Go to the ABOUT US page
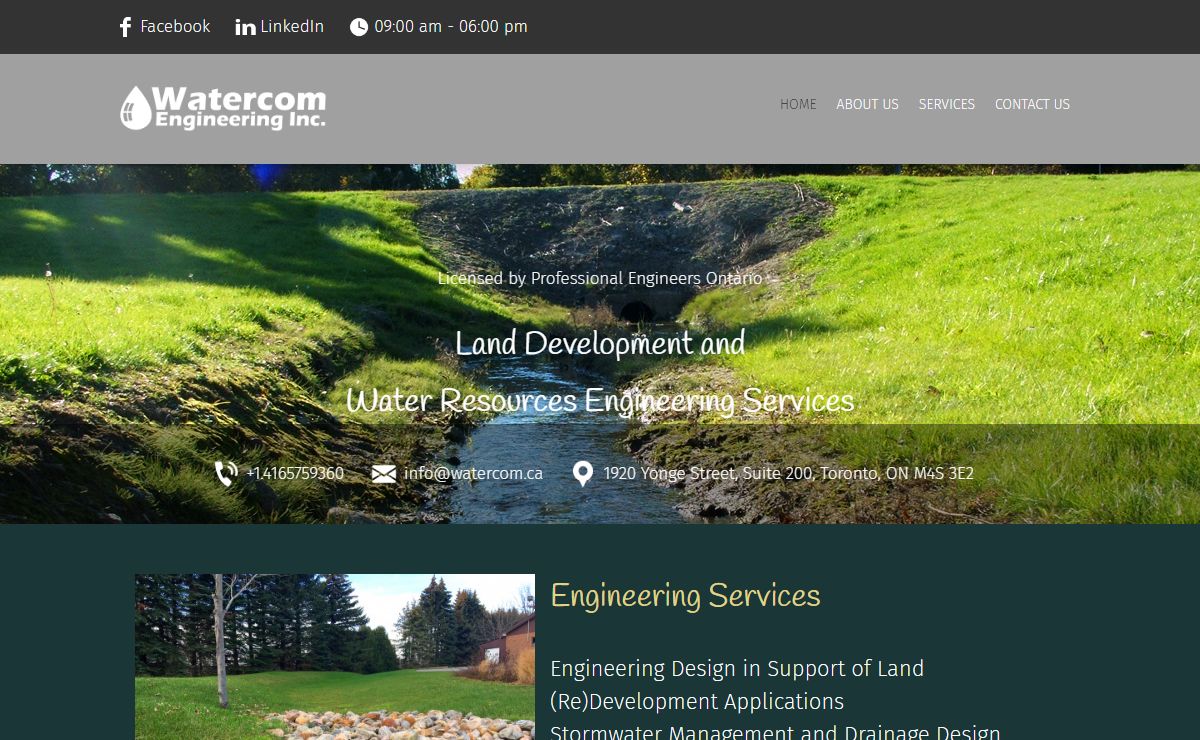The image size is (1200, 740). [867, 104]
